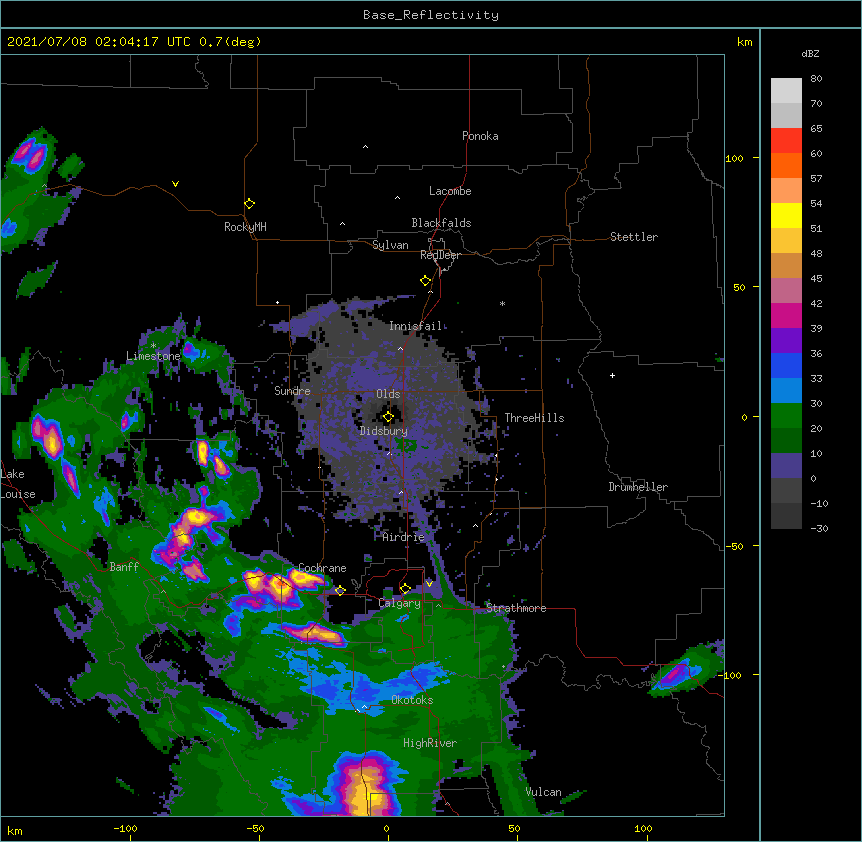This screenshot has height=842, width=862.
Task: Pick the dark green 10–20 dBZ legend swatch
Action: pyautogui.click(x=786, y=441)
